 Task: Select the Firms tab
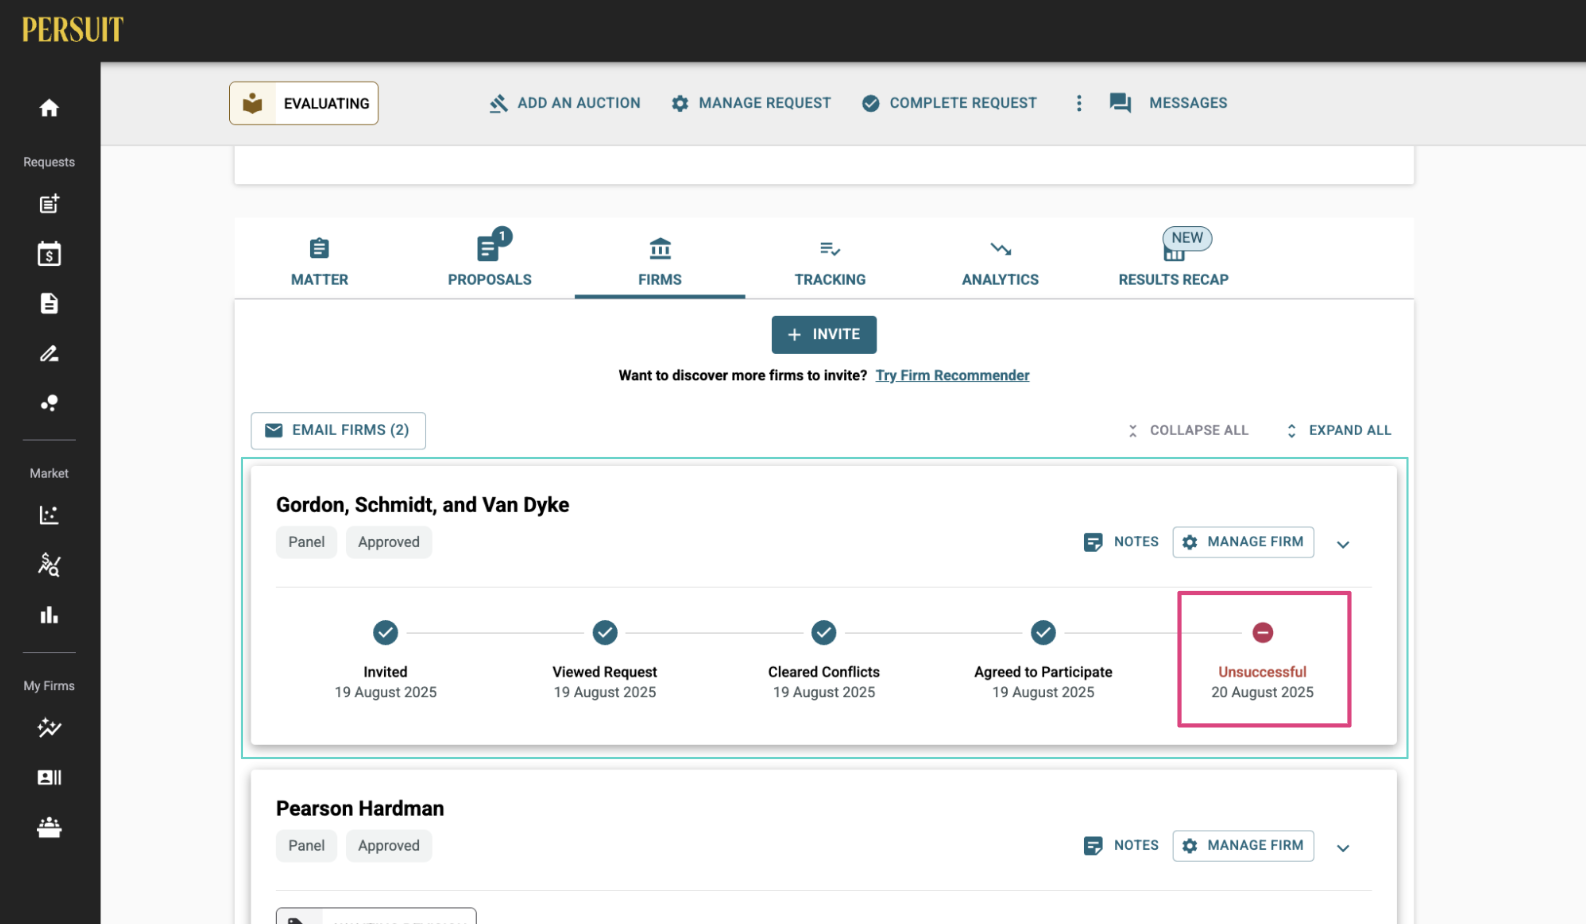click(660, 263)
